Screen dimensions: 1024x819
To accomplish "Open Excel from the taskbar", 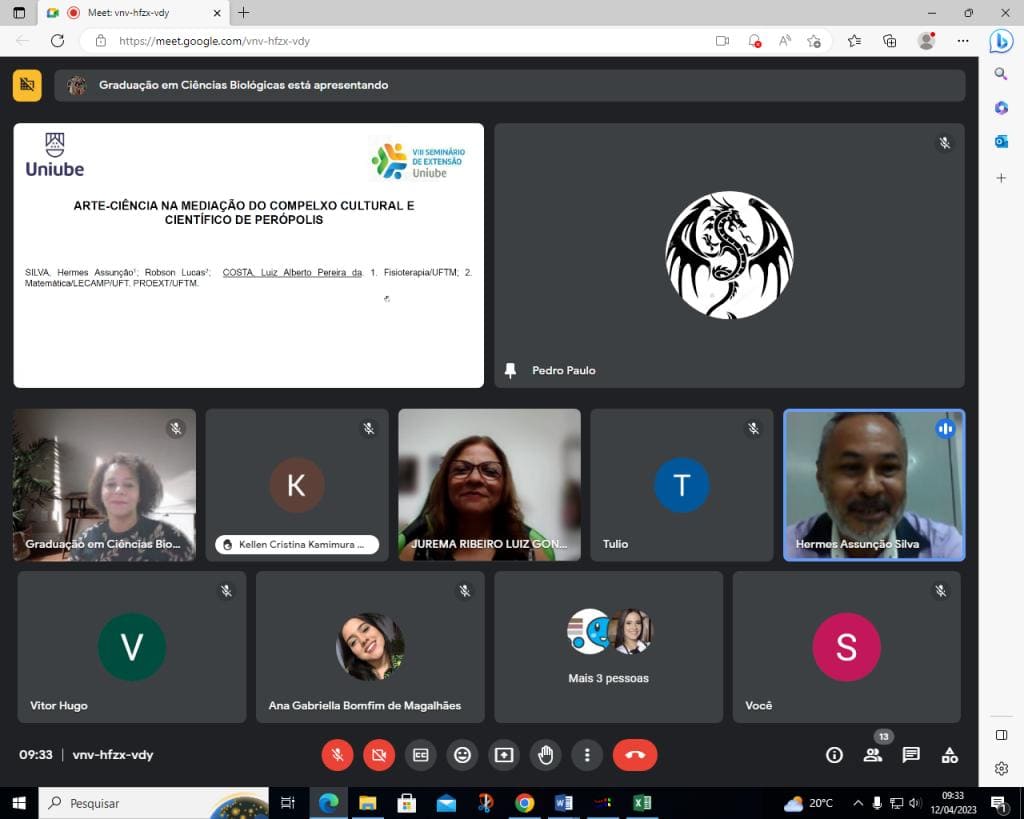I will 642,803.
